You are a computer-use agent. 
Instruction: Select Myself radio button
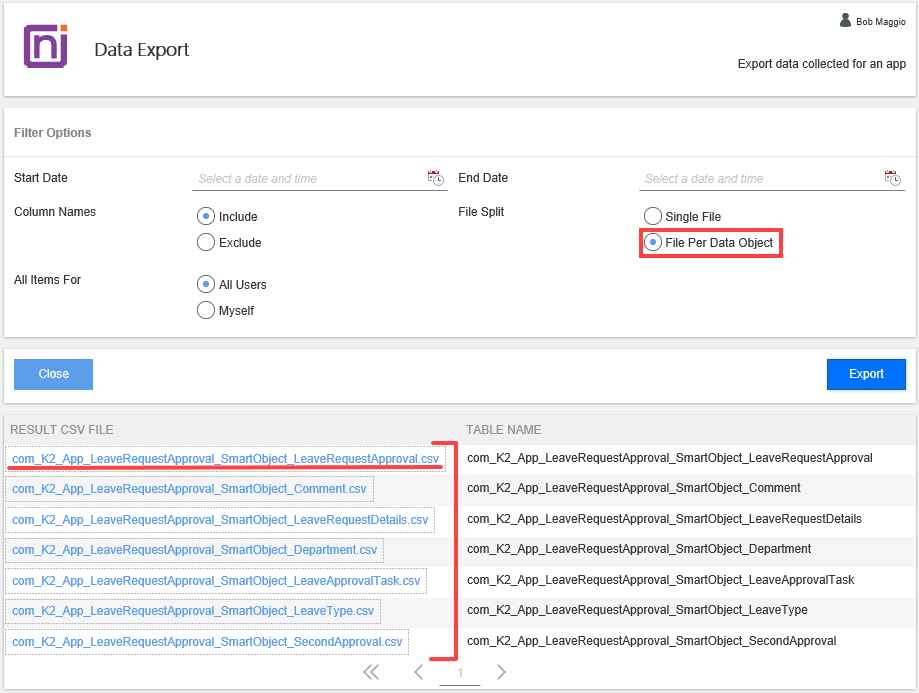(x=206, y=310)
